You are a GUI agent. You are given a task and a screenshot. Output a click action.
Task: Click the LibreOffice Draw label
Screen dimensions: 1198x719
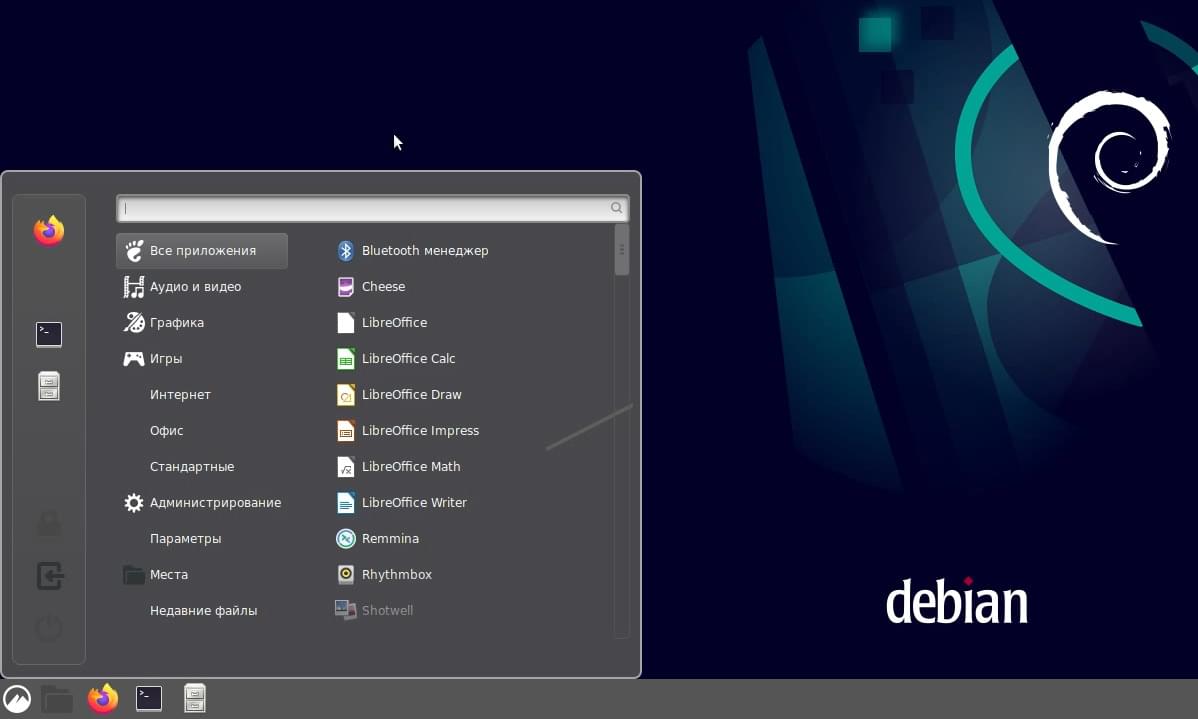[412, 394]
